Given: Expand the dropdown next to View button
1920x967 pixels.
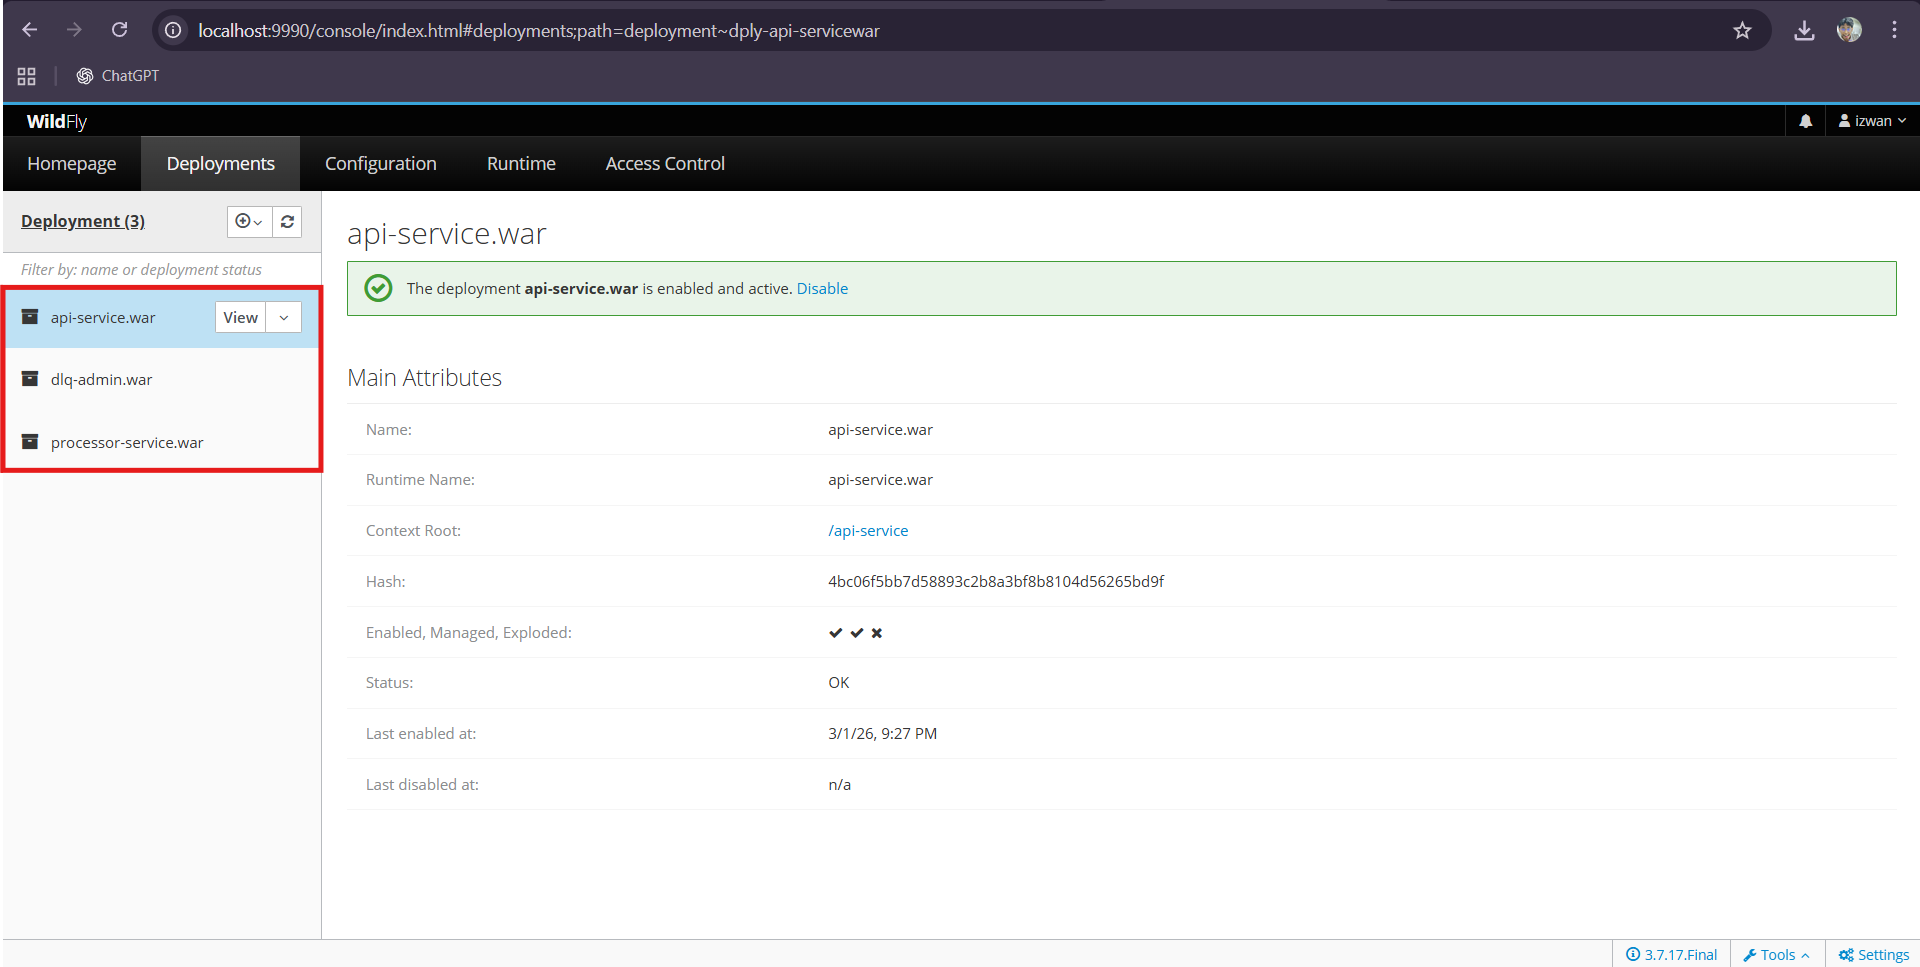Looking at the screenshot, I should coord(283,317).
